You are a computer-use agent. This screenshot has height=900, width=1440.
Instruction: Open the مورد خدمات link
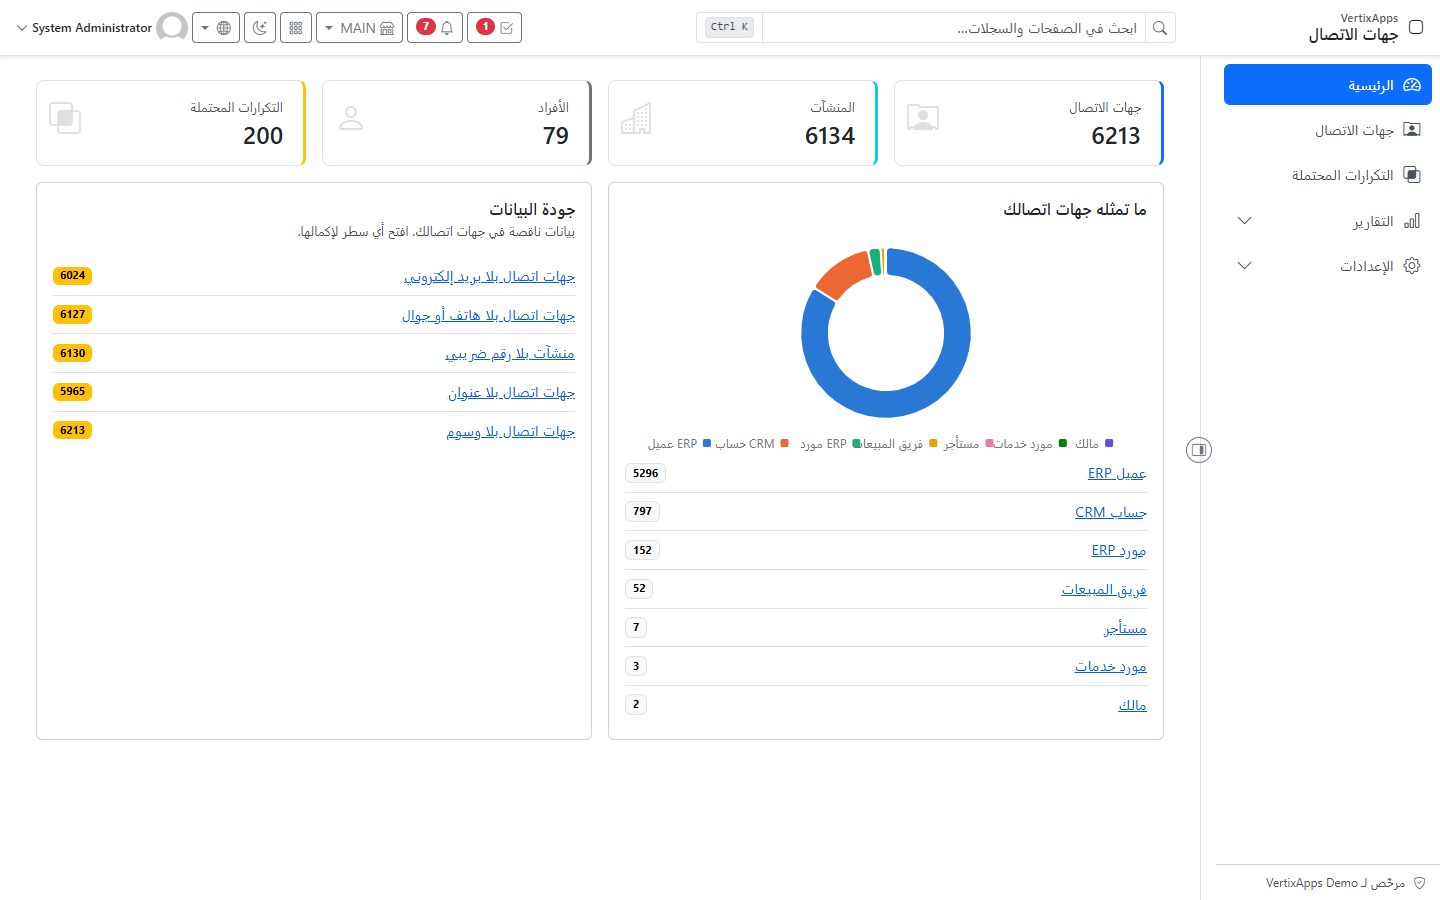point(1111,667)
